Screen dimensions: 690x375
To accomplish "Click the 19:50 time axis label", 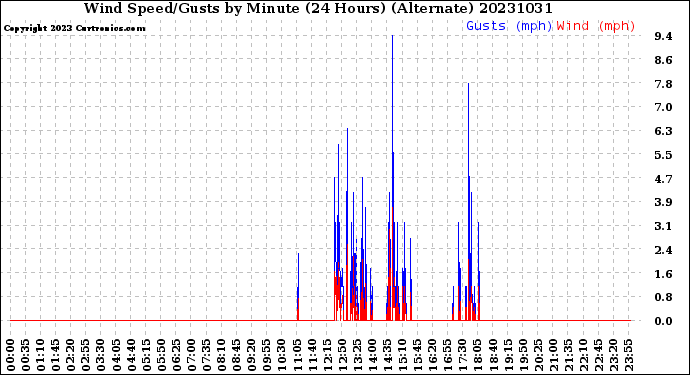I will click(522, 354).
